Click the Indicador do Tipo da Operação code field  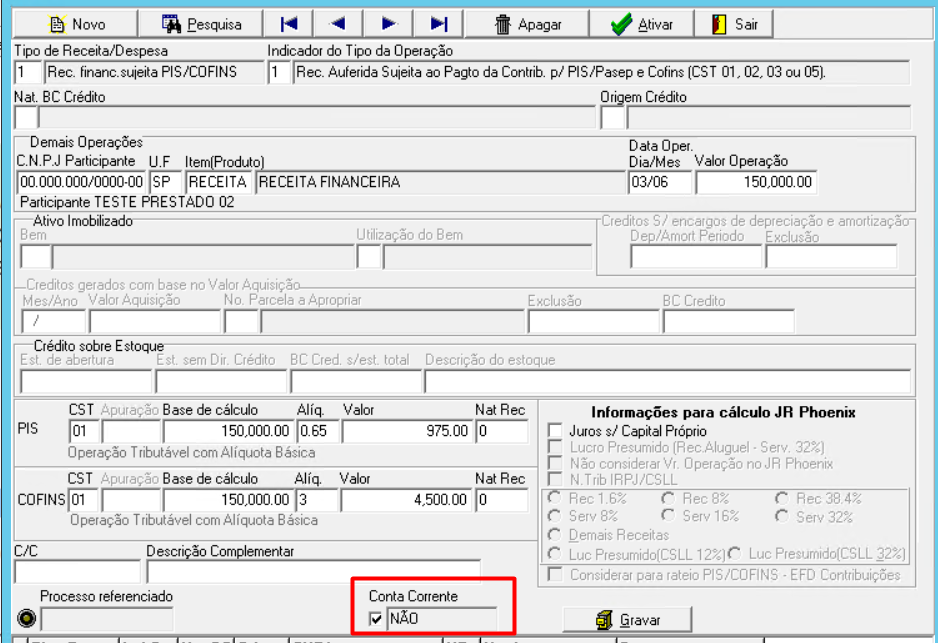pos(279,72)
